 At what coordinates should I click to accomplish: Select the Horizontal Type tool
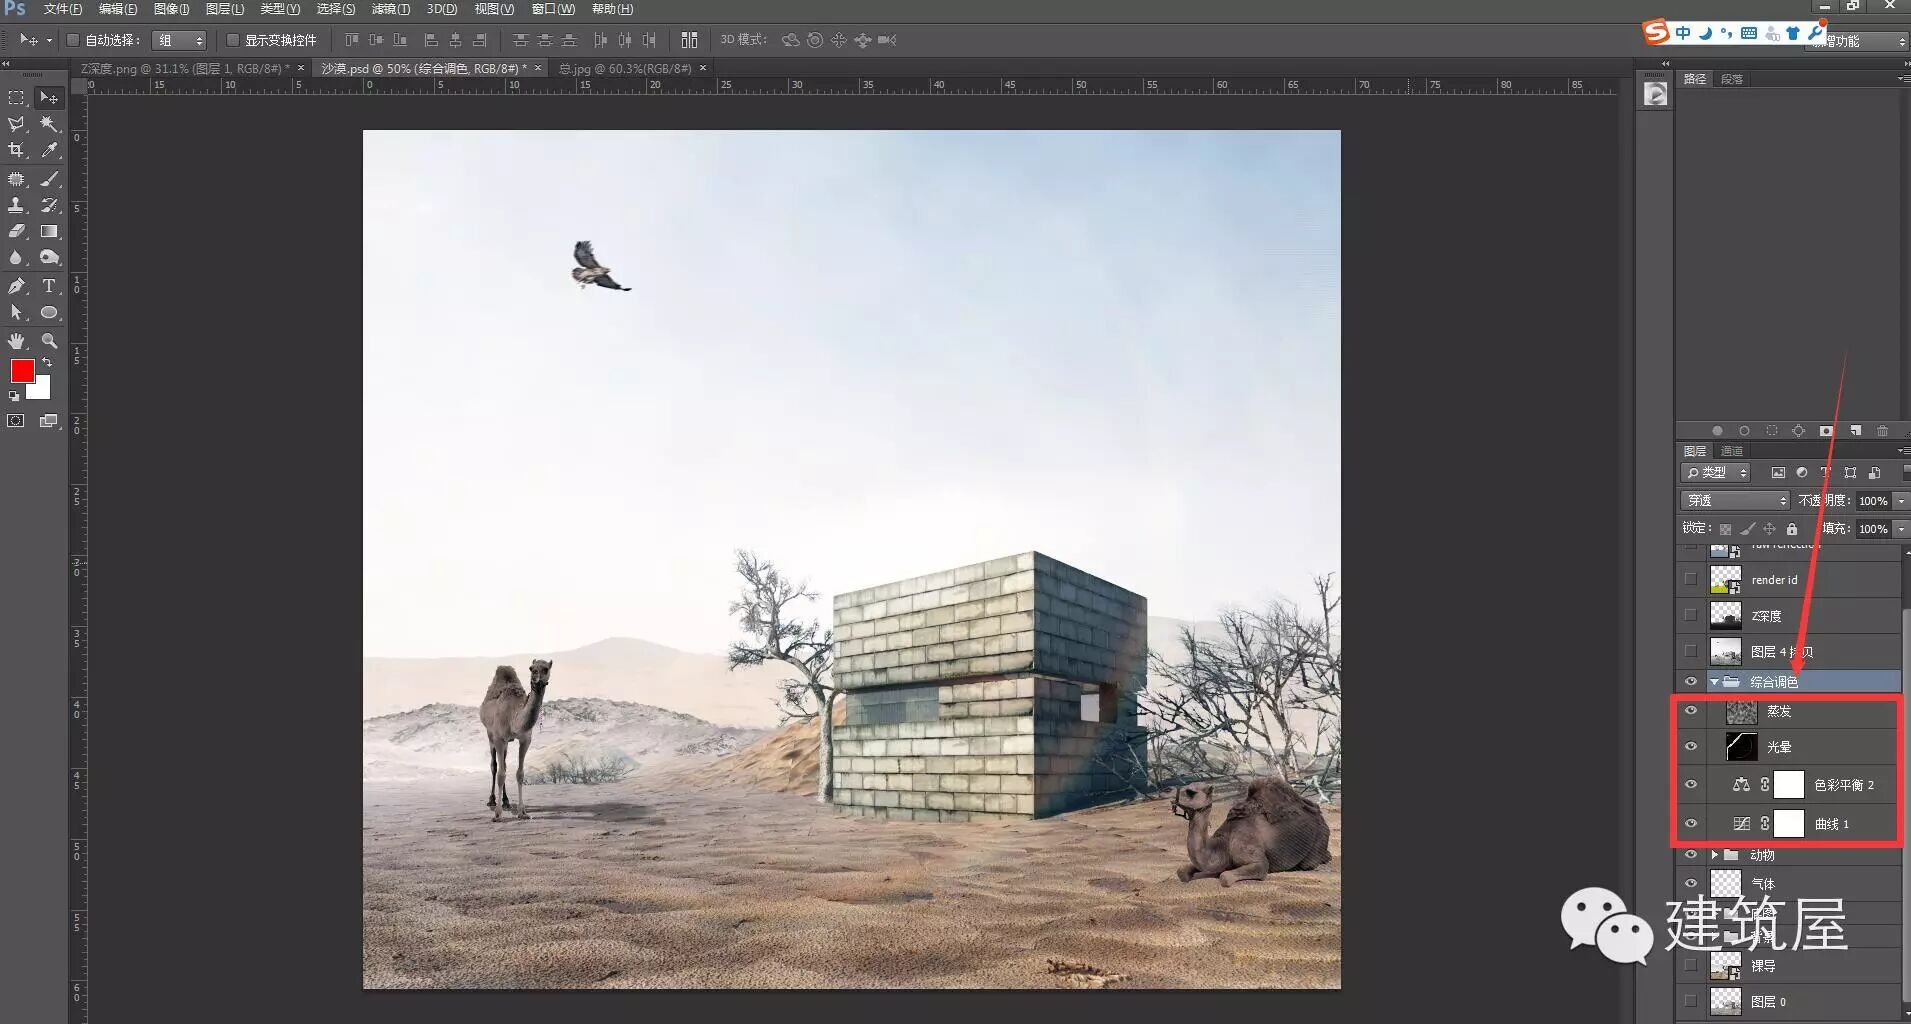[48, 286]
